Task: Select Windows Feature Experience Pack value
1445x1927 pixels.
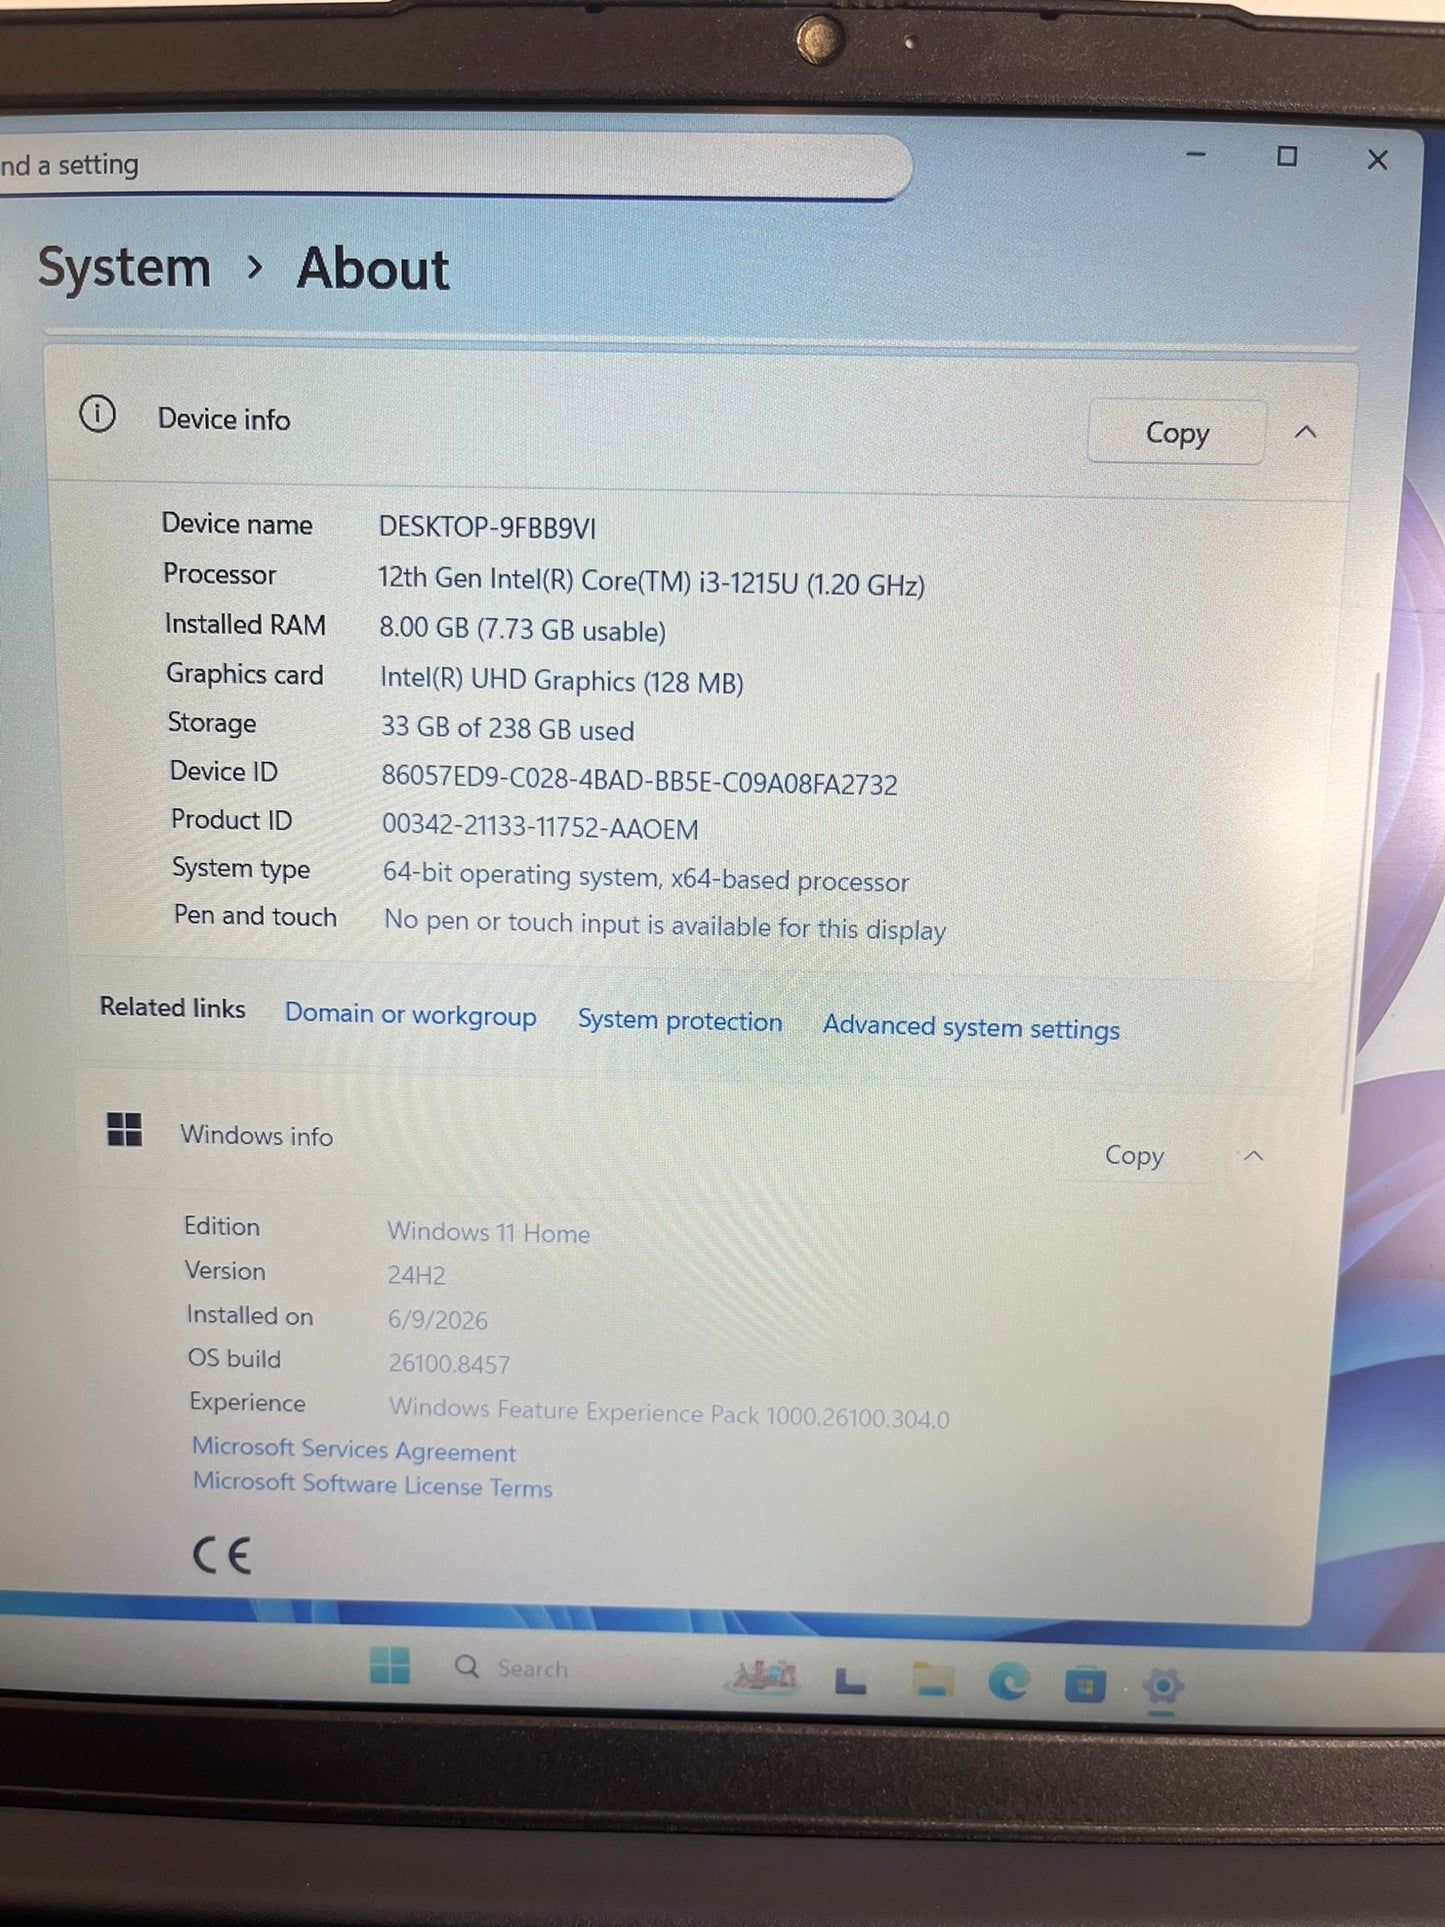Action: pos(669,1412)
